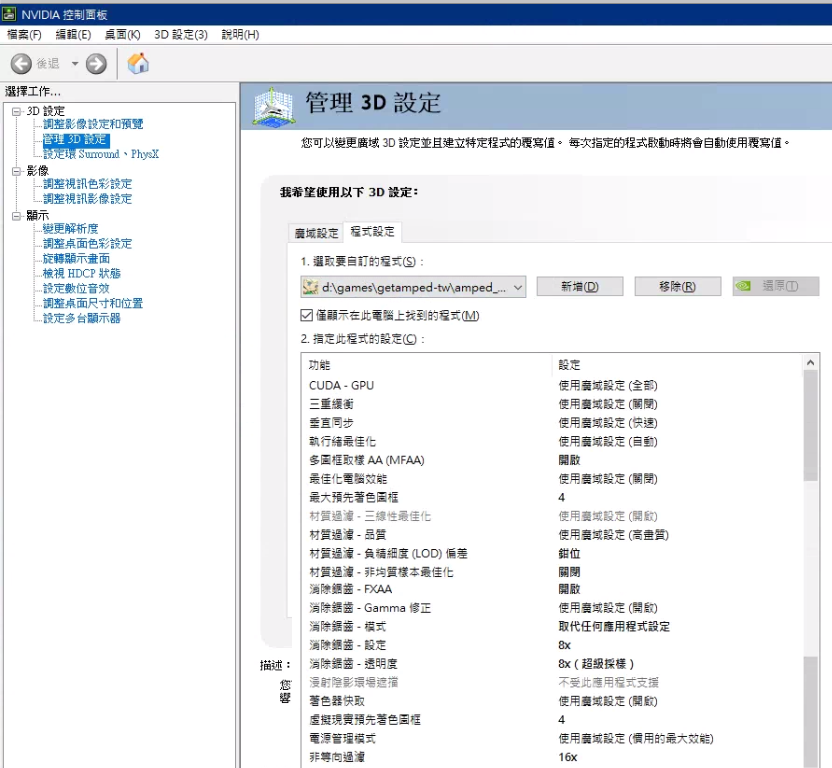The width and height of the screenshot is (832, 768).
Task: Click the Forward arrow icon in toolbar
Action: pyautogui.click(x=96, y=64)
